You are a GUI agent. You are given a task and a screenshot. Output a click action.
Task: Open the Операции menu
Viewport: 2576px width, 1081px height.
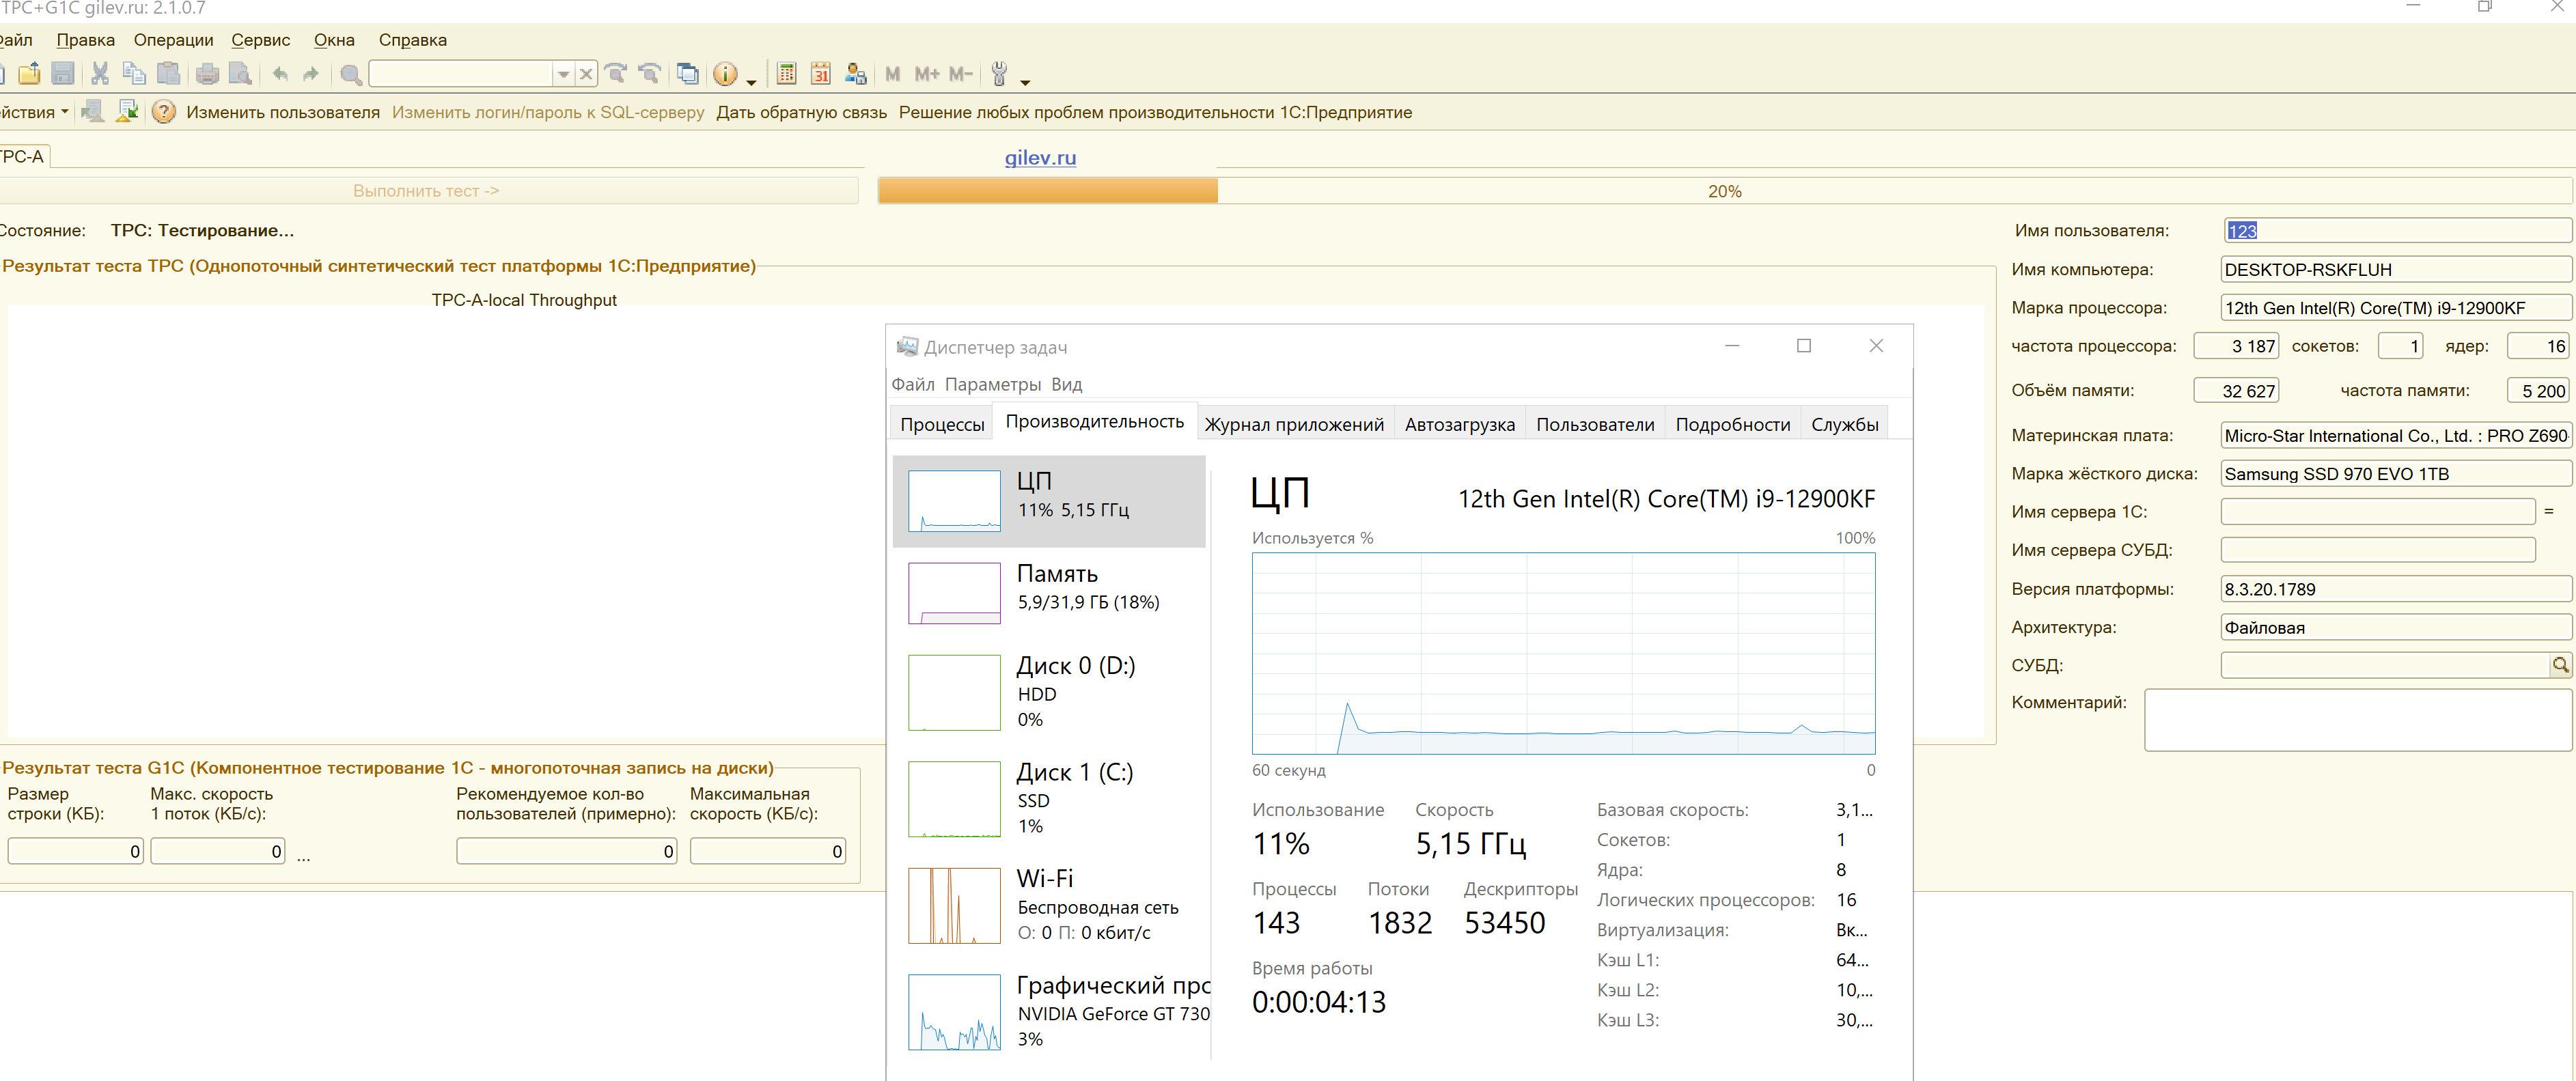173,40
